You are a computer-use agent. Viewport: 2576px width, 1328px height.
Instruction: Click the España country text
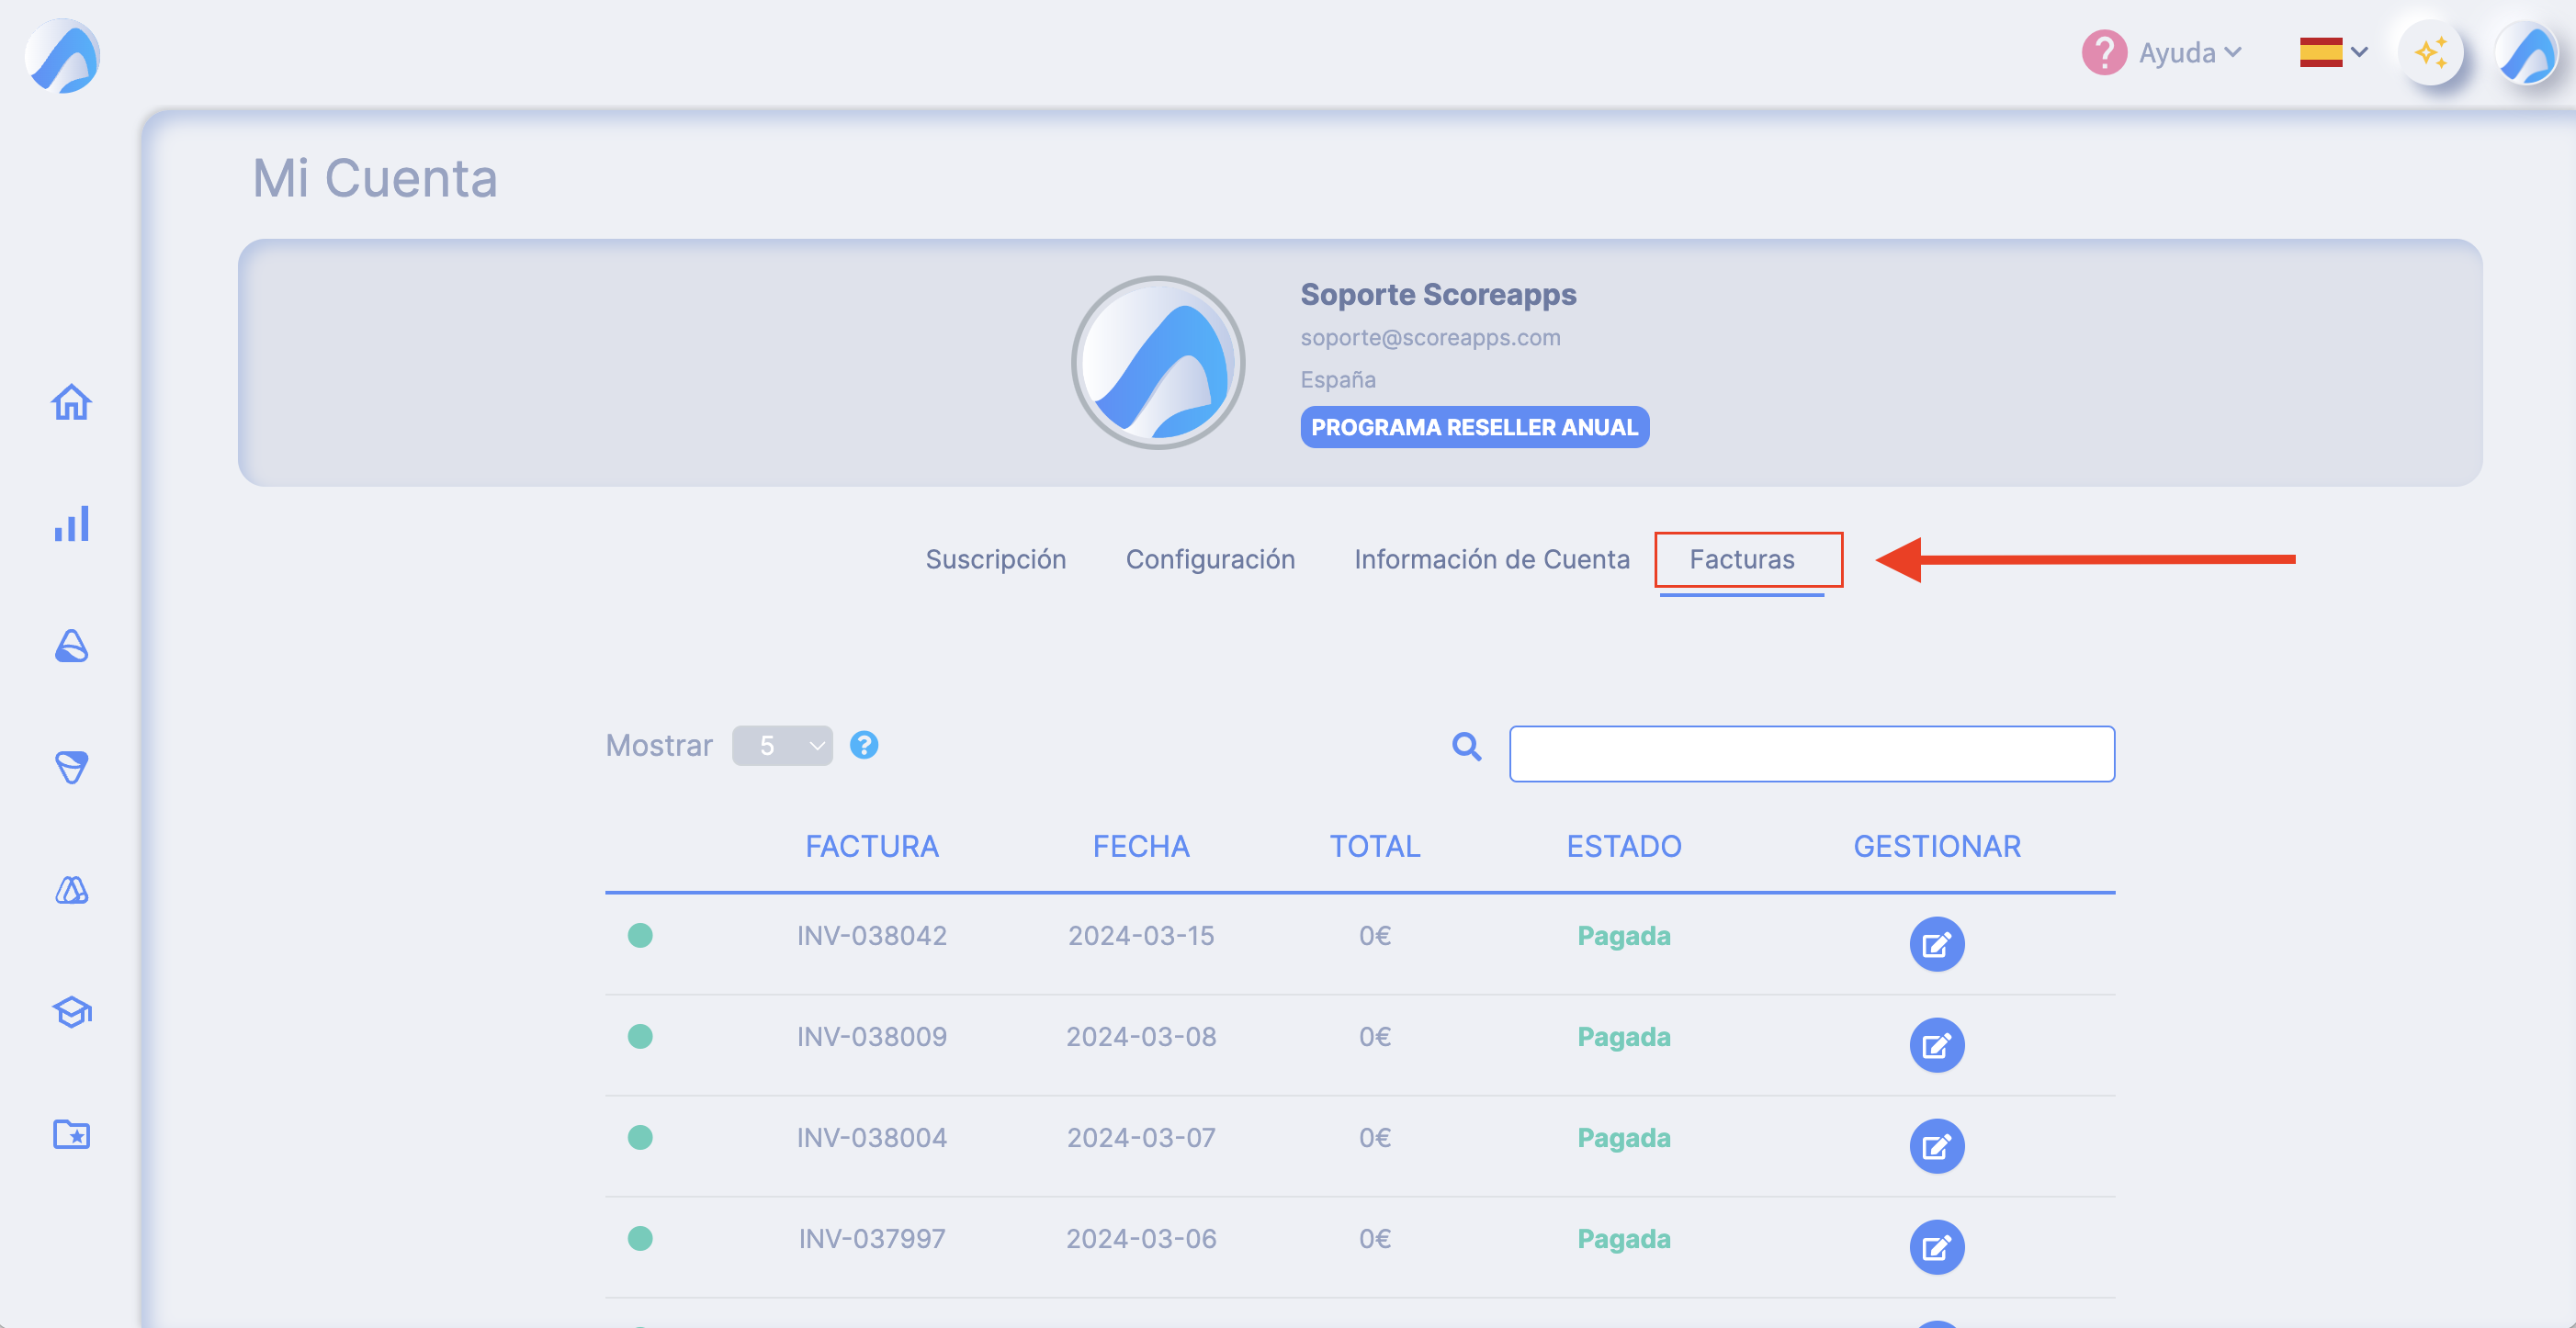(x=1338, y=380)
